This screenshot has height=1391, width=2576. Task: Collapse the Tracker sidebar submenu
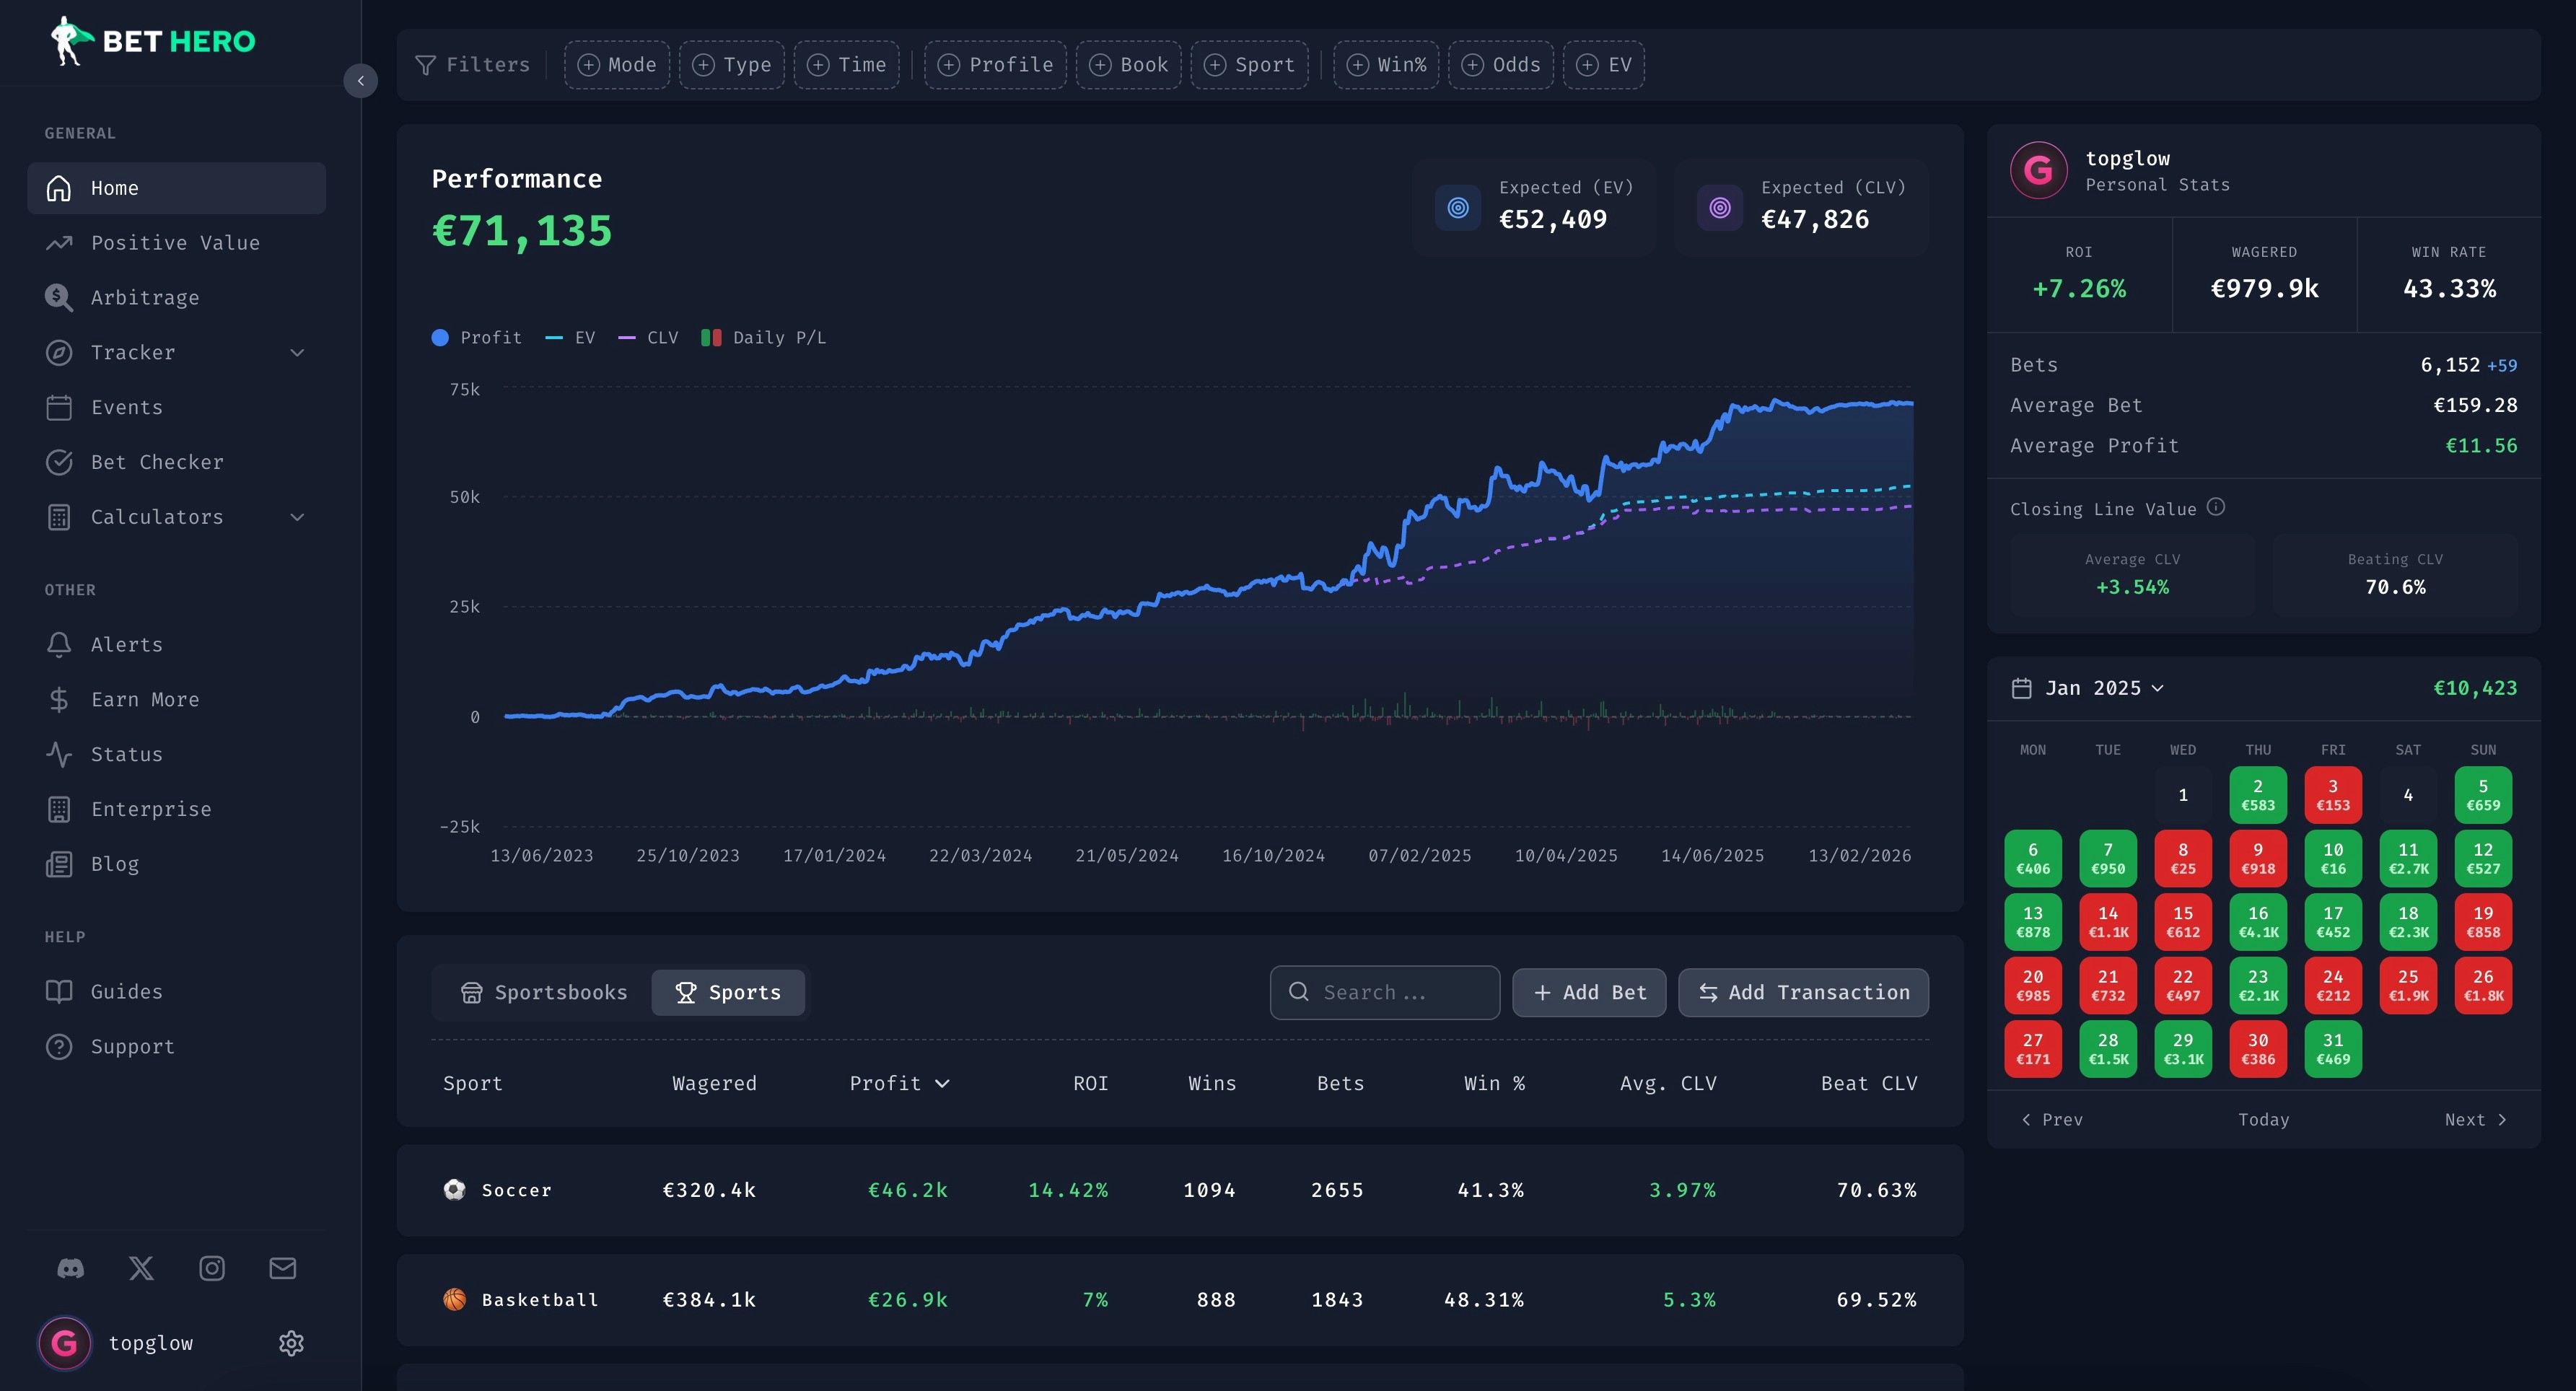pyautogui.click(x=296, y=352)
